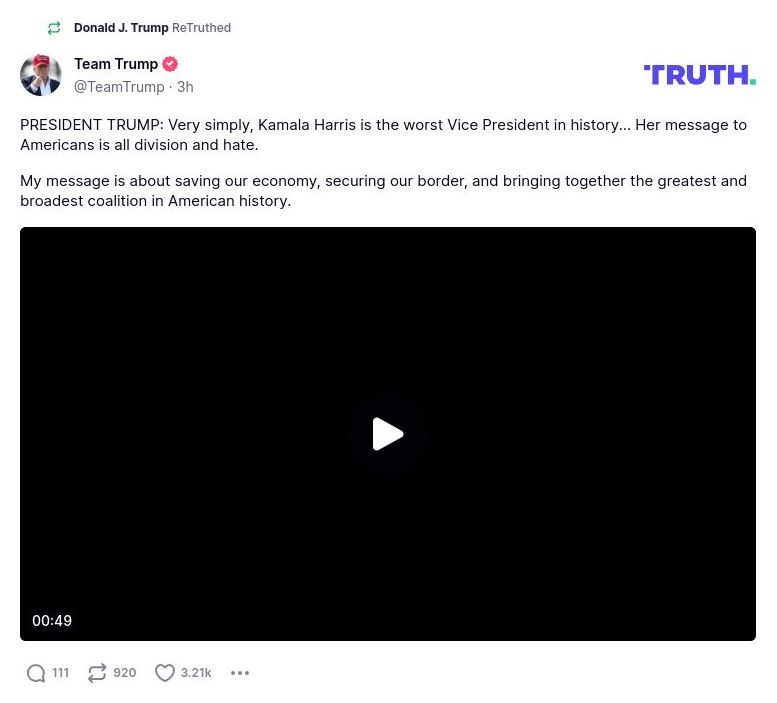Click the 111 replies count
The width and height of the screenshot is (777, 703).
pyautogui.click(x=61, y=673)
